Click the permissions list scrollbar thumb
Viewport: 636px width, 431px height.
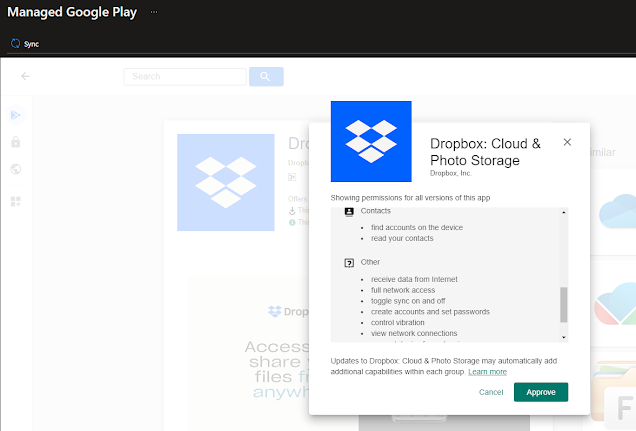pyautogui.click(x=564, y=305)
